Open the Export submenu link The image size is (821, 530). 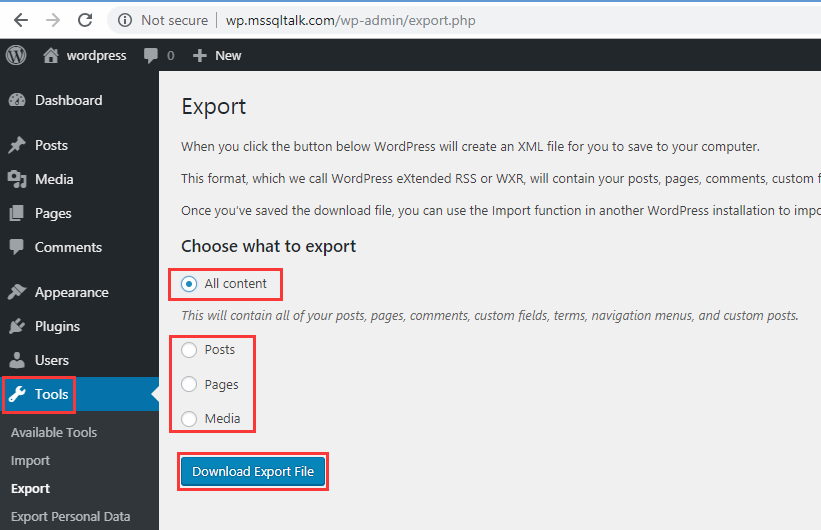30,489
